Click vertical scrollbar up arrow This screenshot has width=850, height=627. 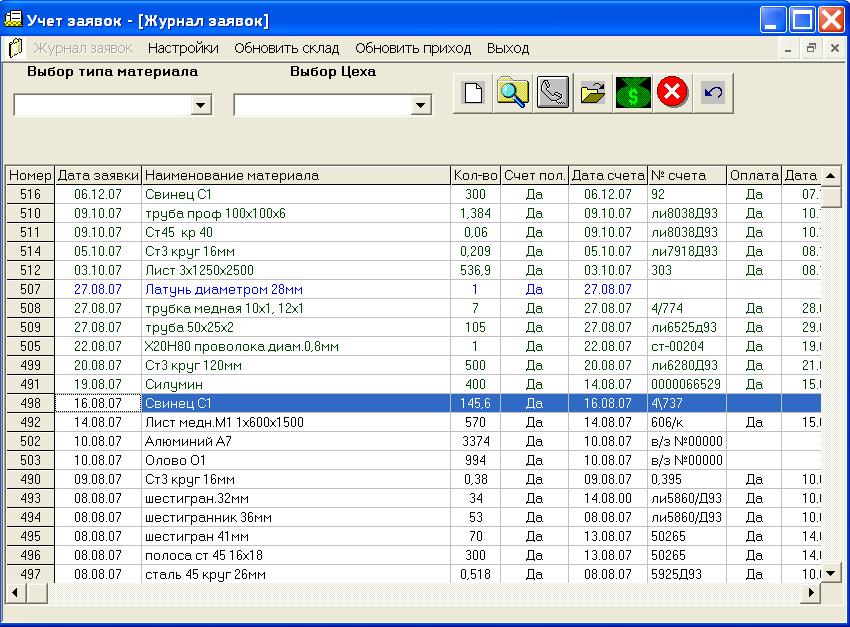point(830,176)
